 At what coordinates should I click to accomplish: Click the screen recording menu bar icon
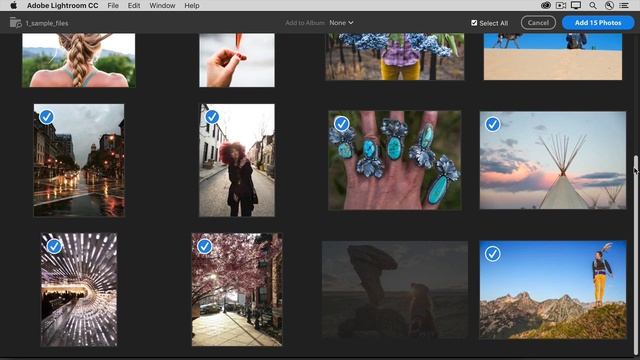[x=561, y=5]
